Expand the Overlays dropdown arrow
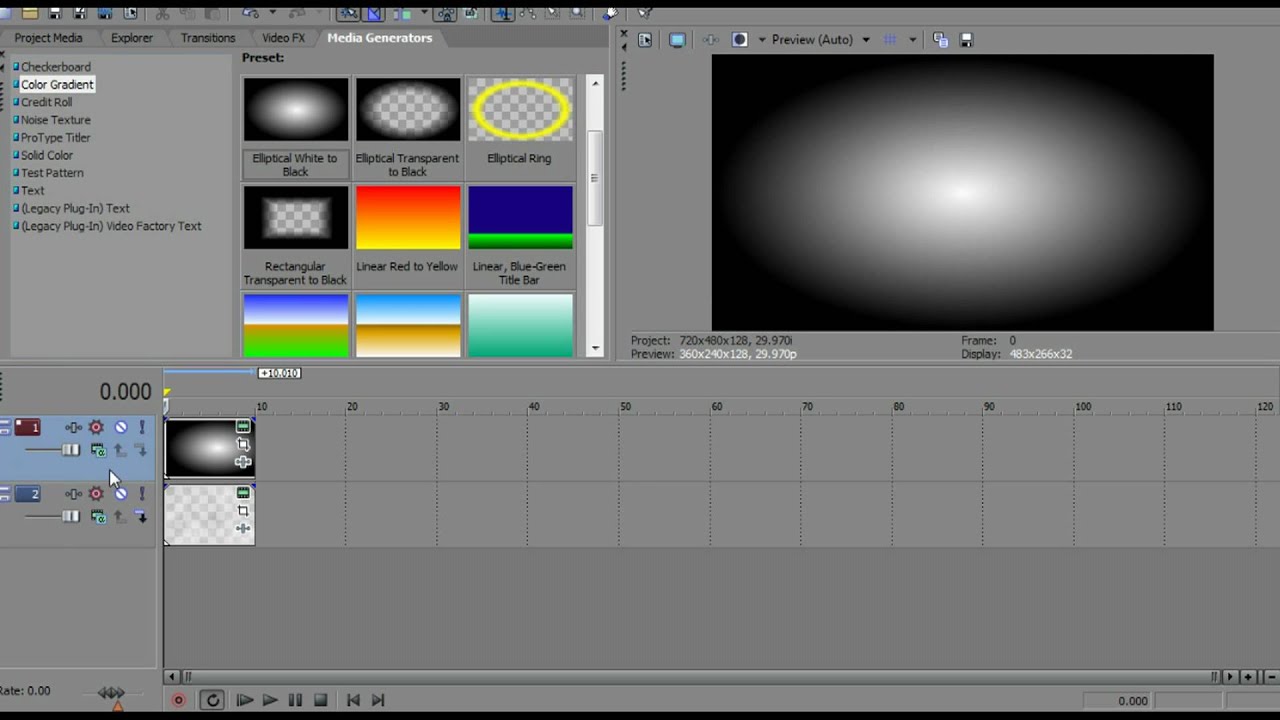The height and width of the screenshot is (720, 1280). [x=912, y=40]
